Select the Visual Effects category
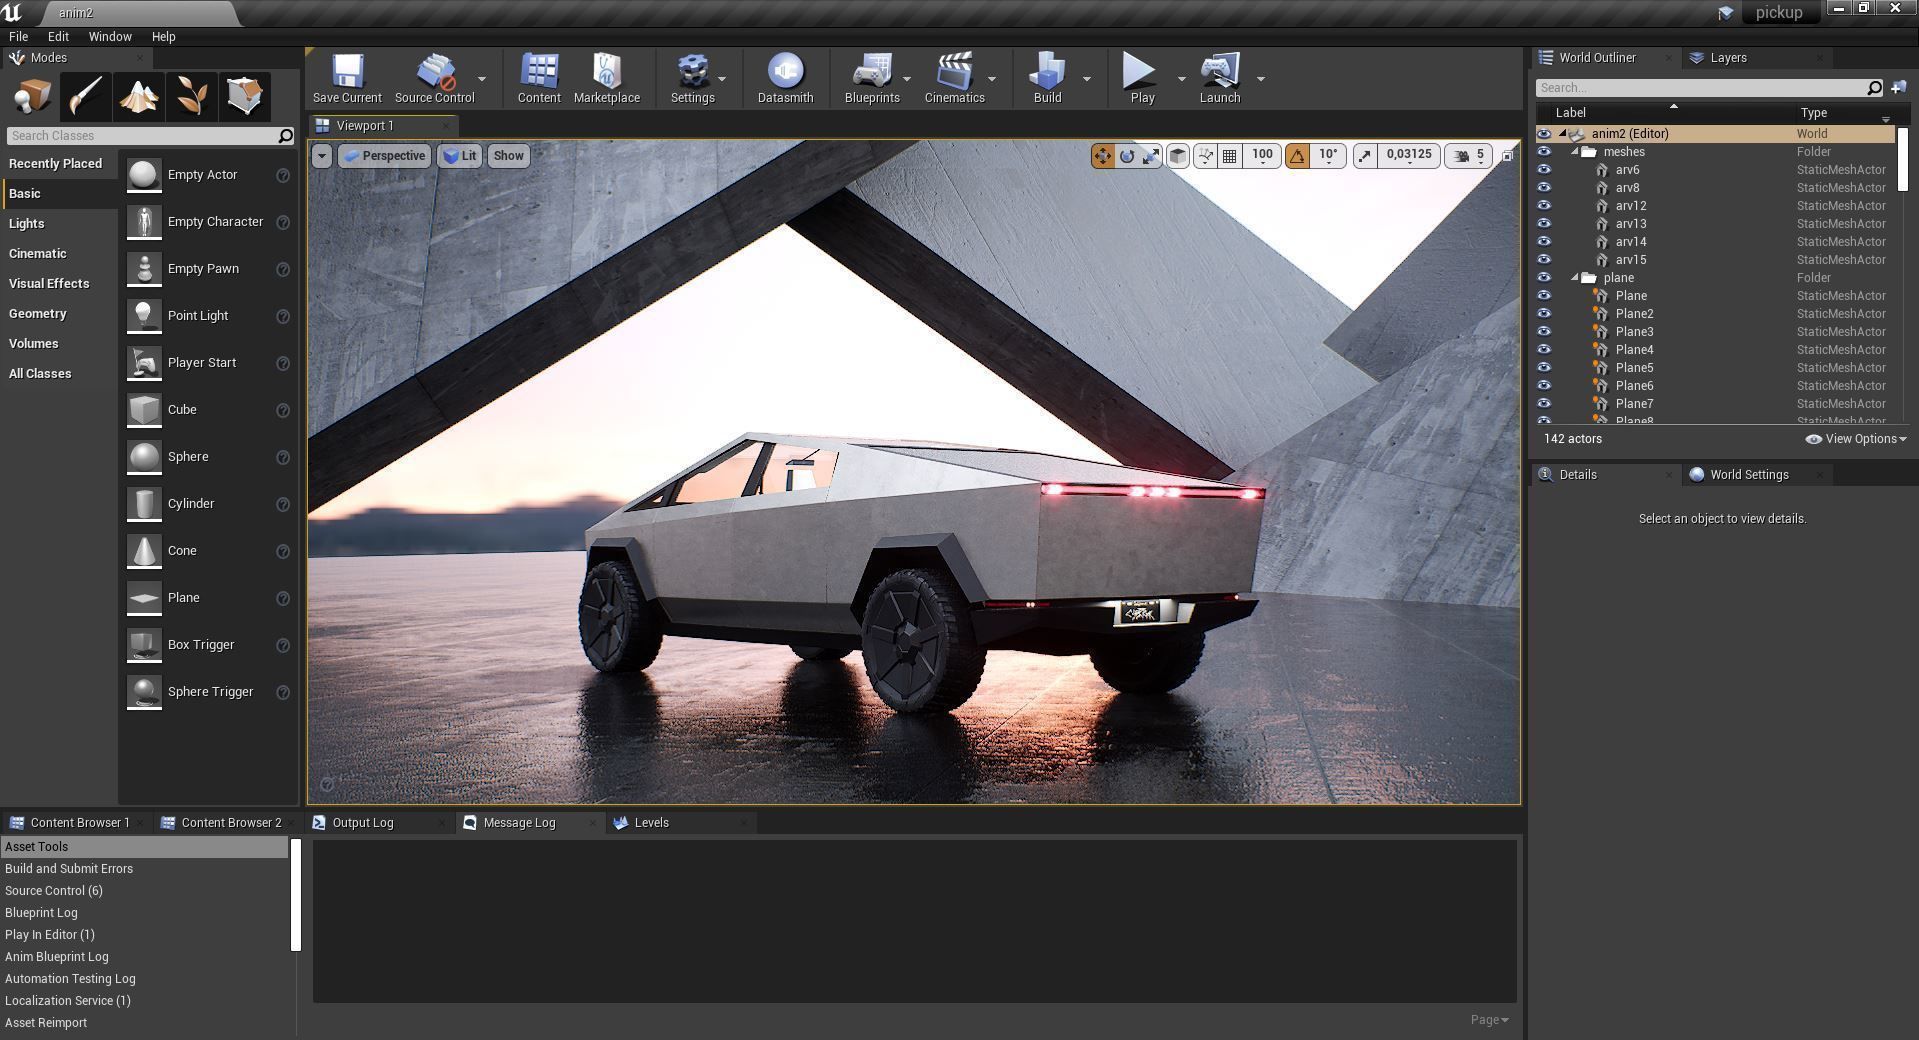 click(x=49, y=284)
